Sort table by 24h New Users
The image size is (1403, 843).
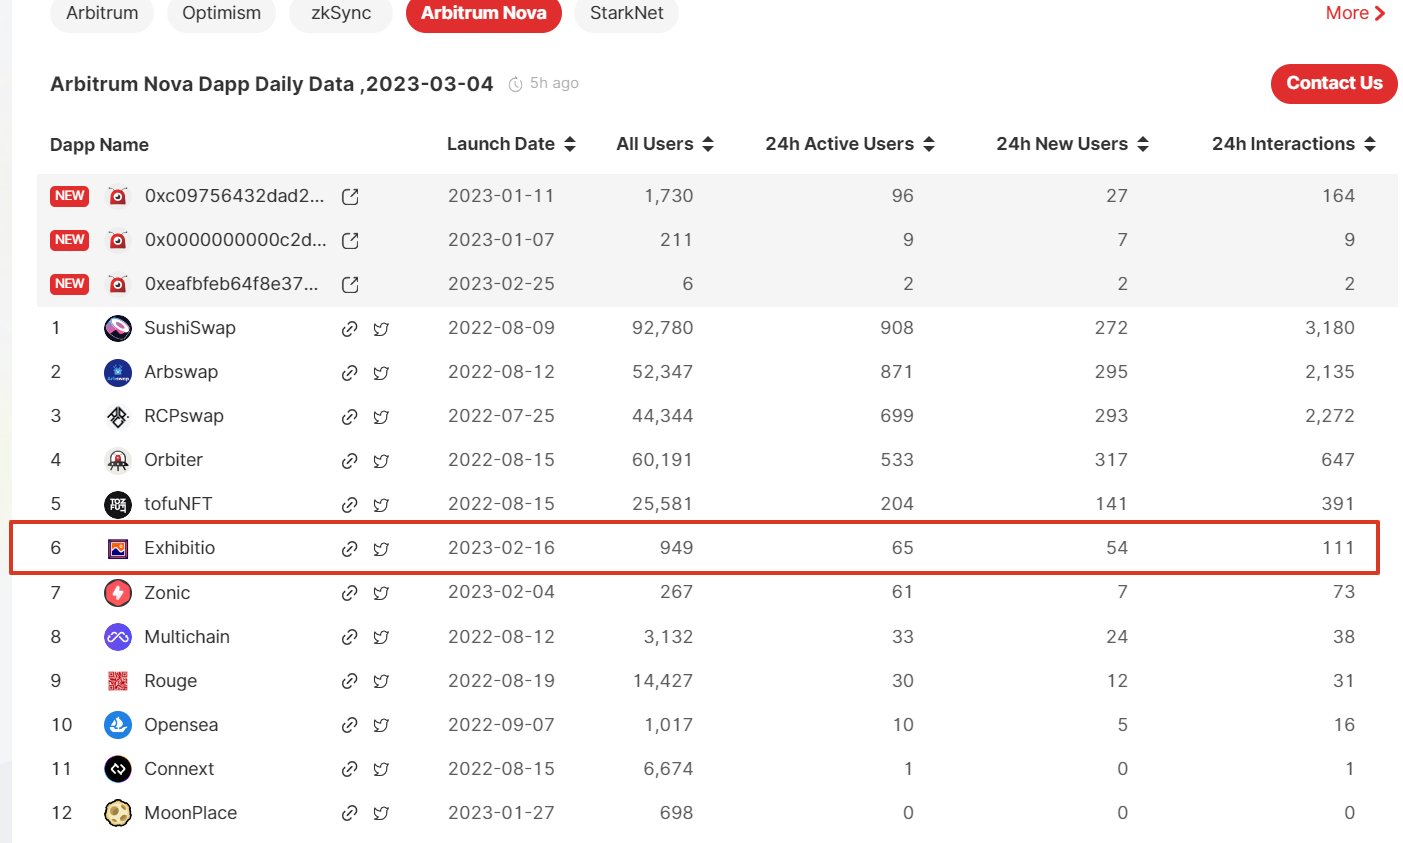coord(1143,144)
